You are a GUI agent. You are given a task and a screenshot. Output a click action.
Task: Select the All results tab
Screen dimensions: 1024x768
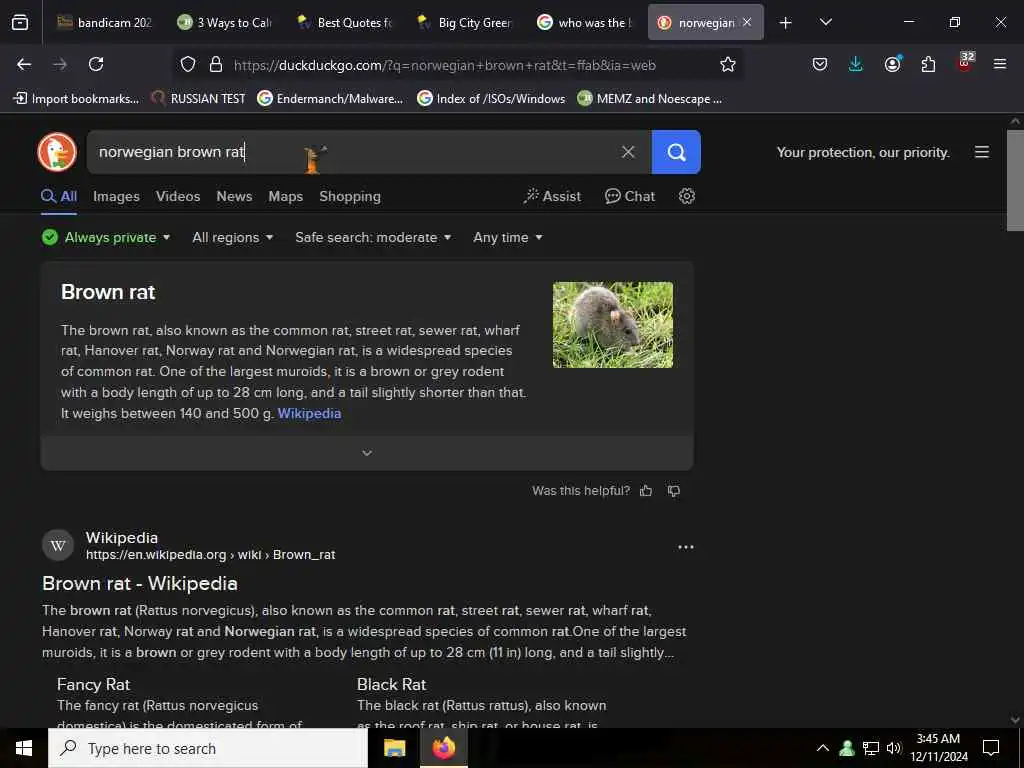click(59, 196)
